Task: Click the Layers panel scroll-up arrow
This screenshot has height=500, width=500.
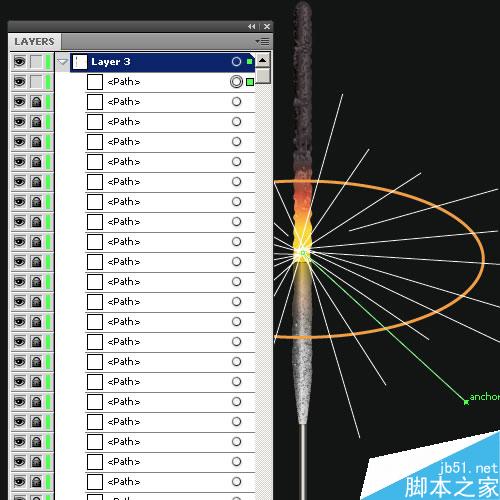Action: [x=263, y=60]
